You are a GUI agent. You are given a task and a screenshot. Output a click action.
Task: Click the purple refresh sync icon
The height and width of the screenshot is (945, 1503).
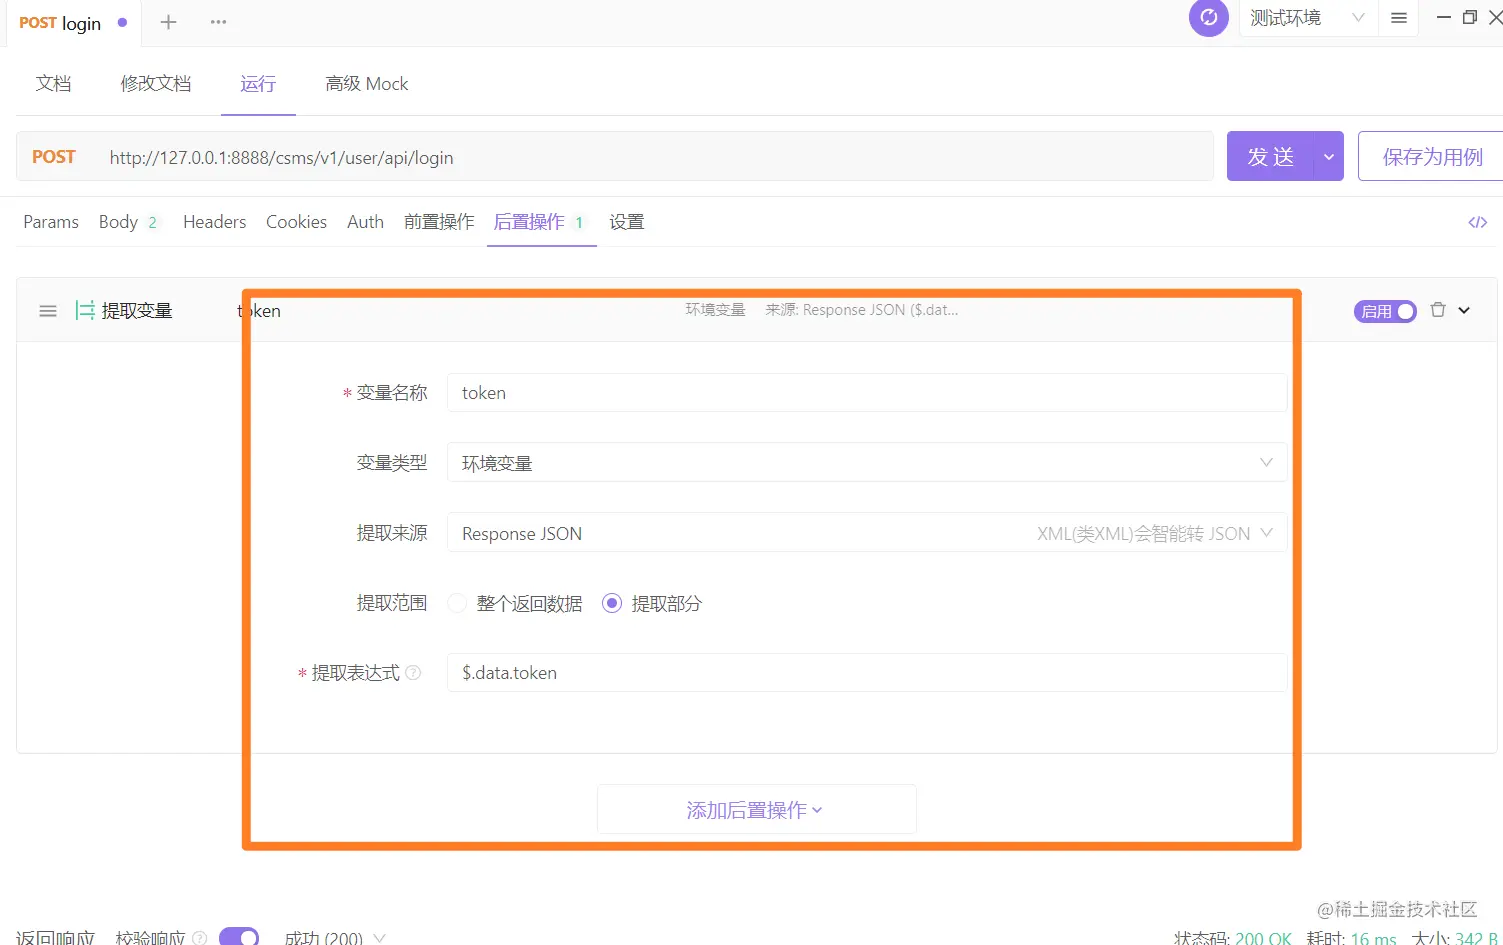coord(1208,17)
